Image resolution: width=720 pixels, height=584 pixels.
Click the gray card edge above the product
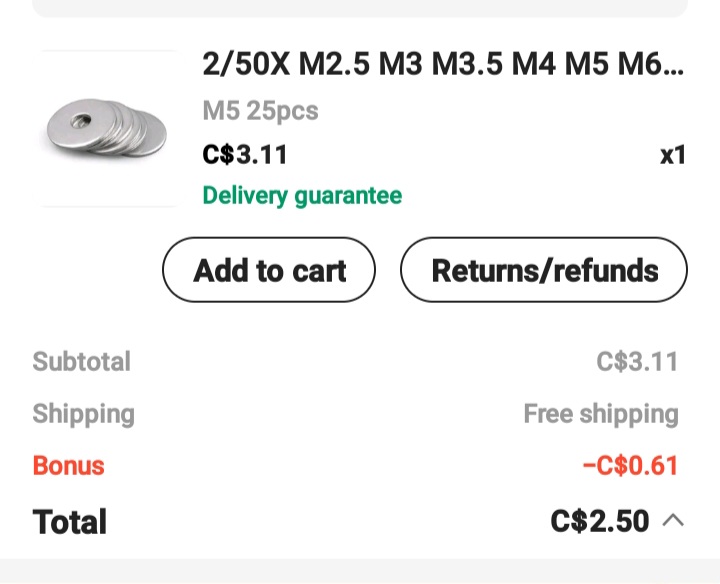[x=360, y=8]
